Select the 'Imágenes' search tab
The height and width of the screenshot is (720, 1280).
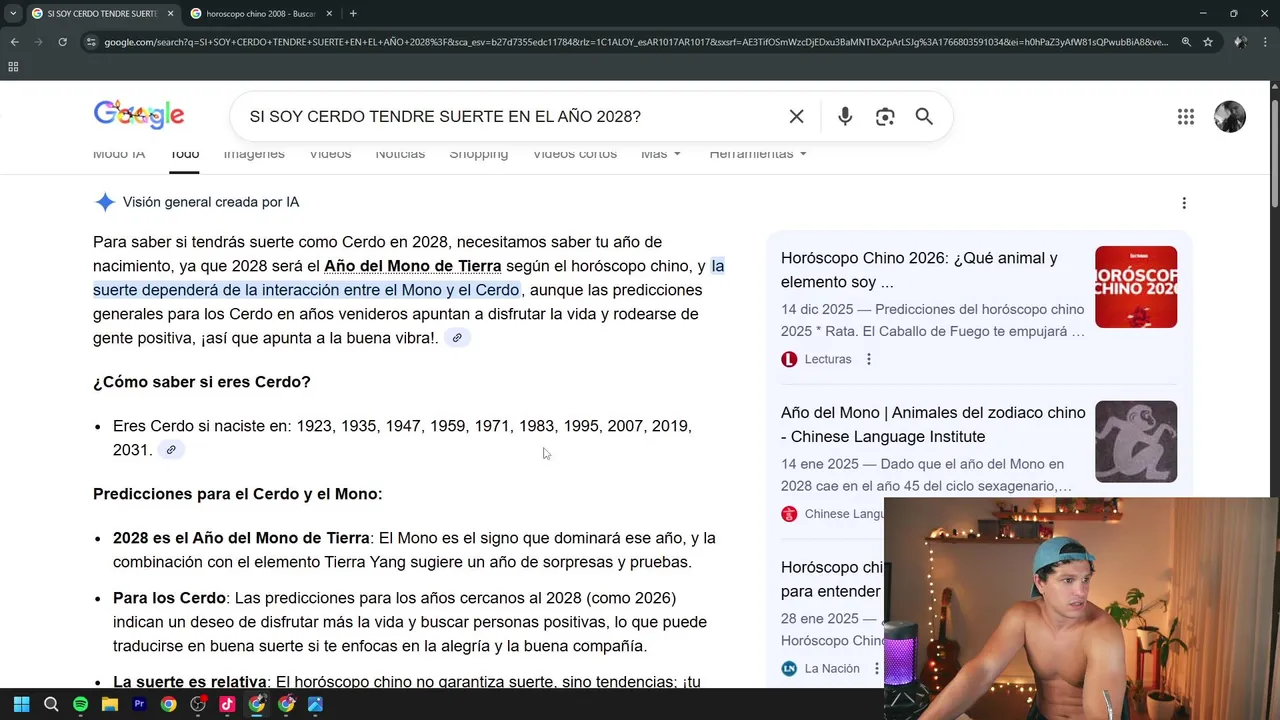(254, 154)
